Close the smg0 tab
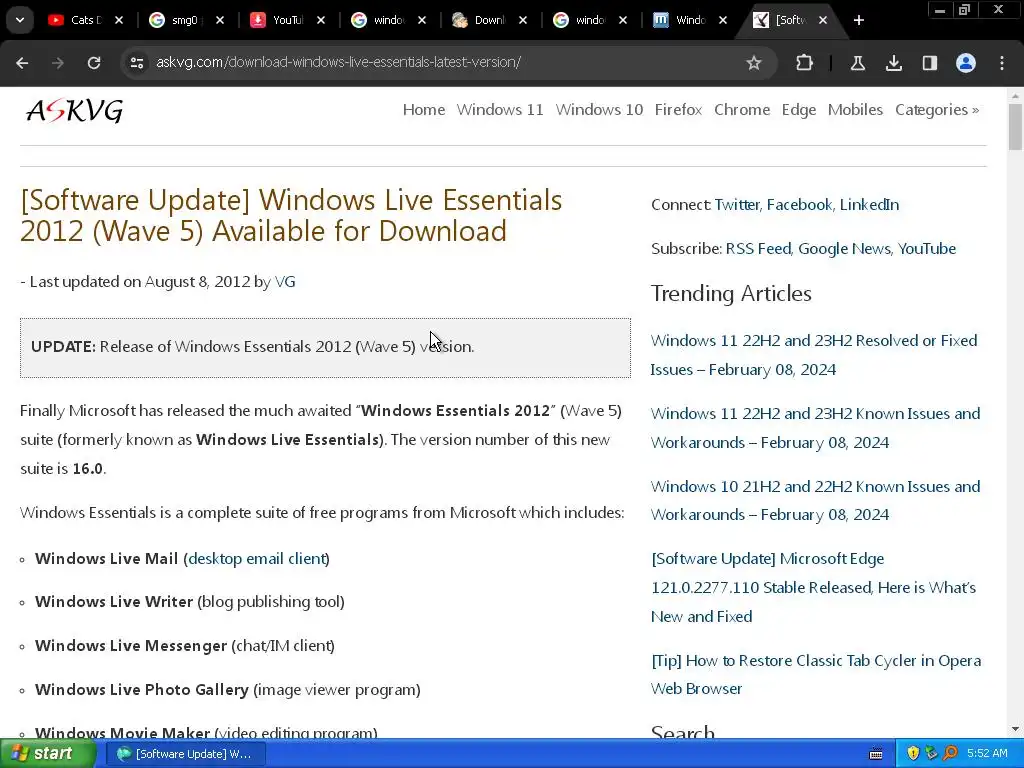This screenshot has width=1024, height=768. point(220,20)
